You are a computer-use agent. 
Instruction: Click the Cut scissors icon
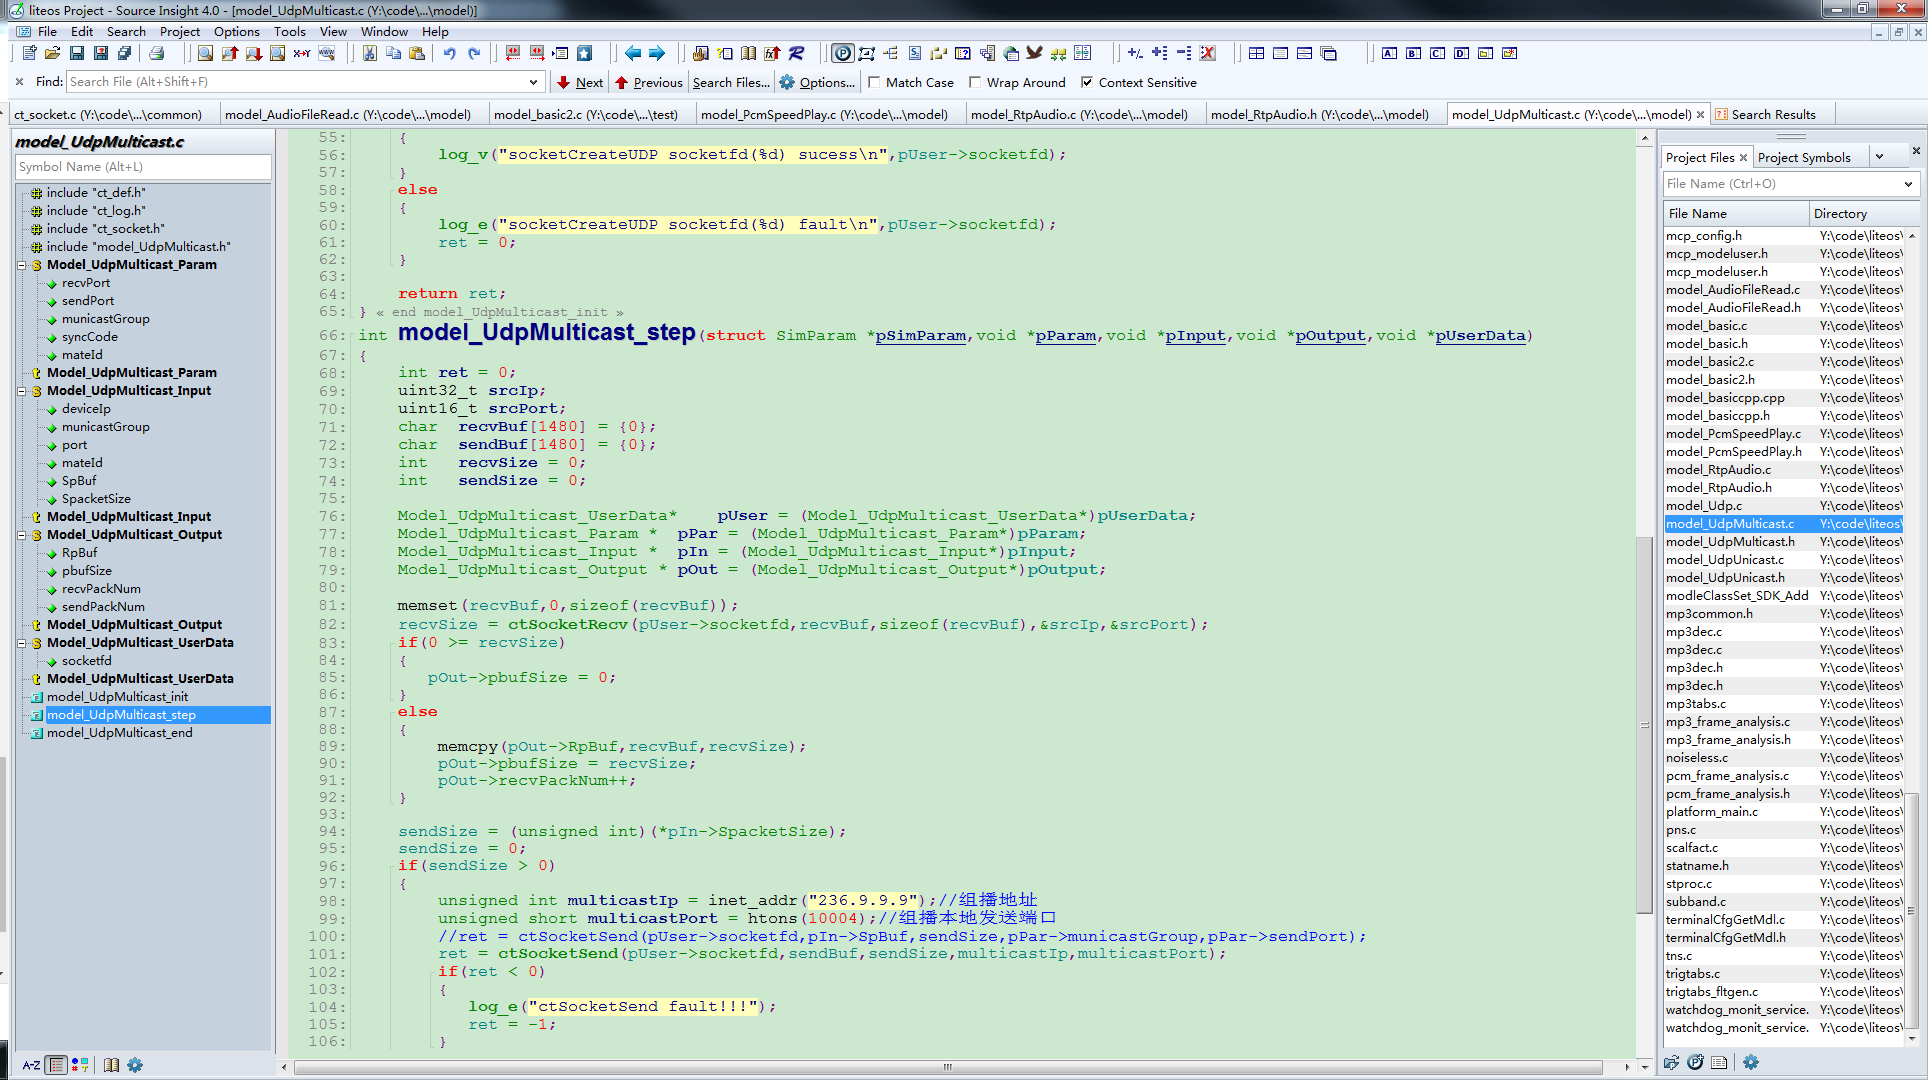(369, 53)
